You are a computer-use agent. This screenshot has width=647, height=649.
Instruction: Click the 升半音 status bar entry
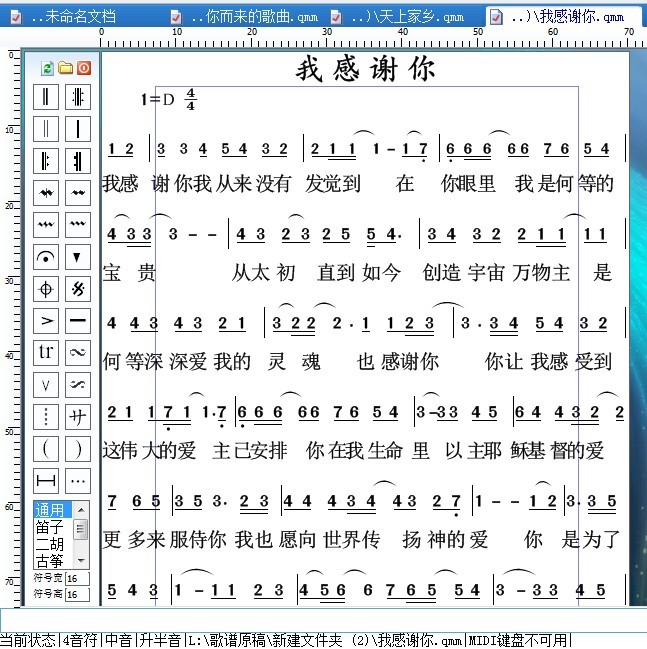[160, 640]
